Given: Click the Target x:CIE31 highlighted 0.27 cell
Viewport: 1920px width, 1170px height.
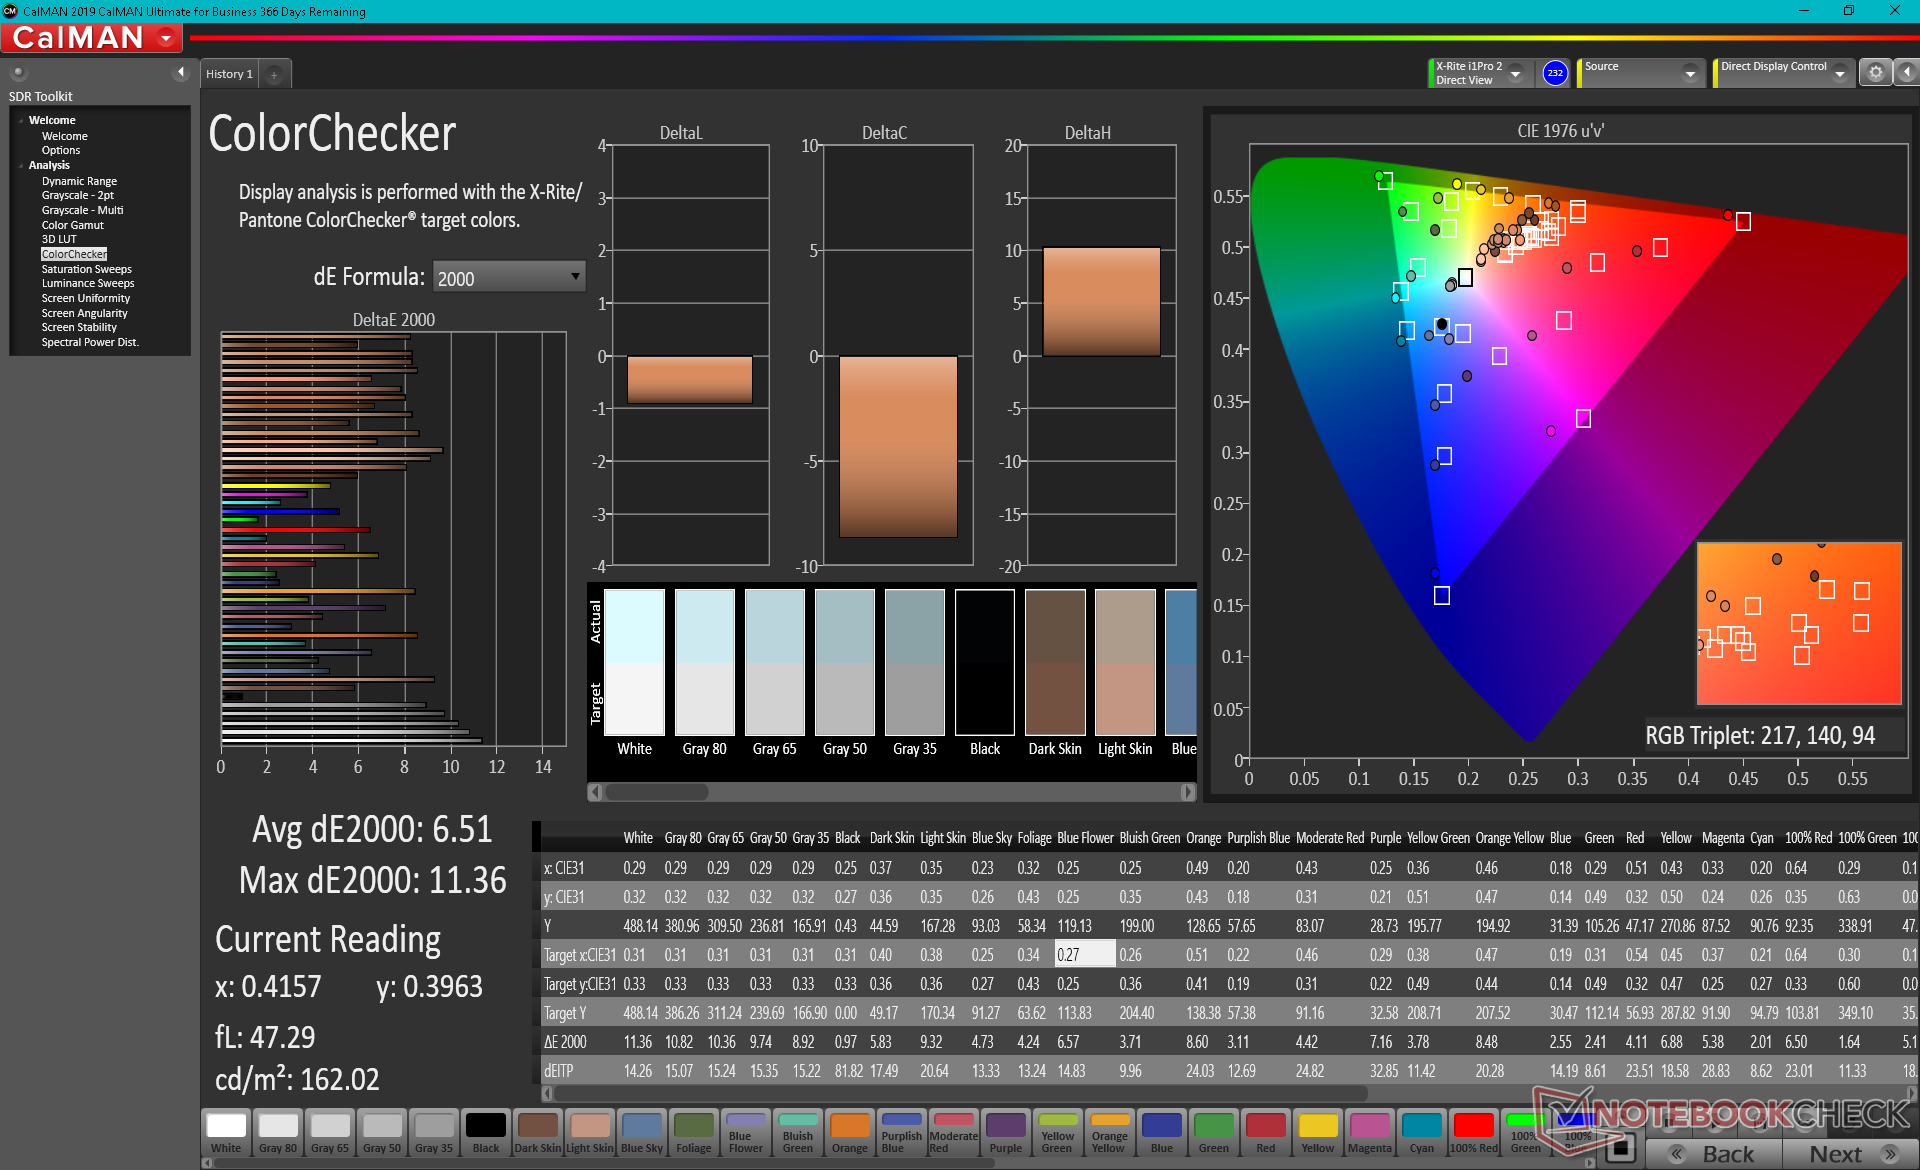Looking at the screenshot, I should coord(1085,954).
